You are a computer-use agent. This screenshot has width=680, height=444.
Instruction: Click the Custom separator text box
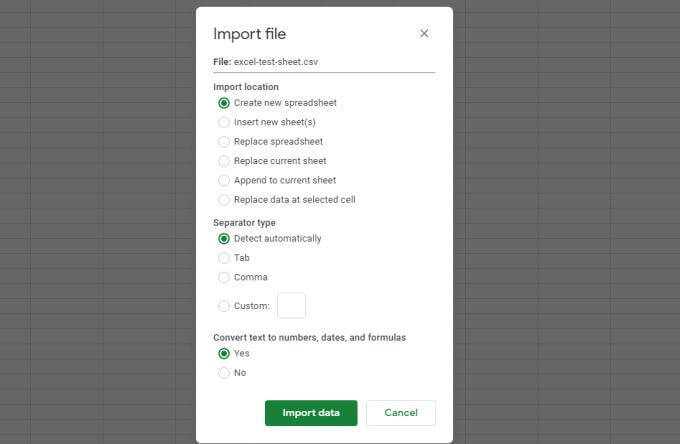click(x=291, y=306)
